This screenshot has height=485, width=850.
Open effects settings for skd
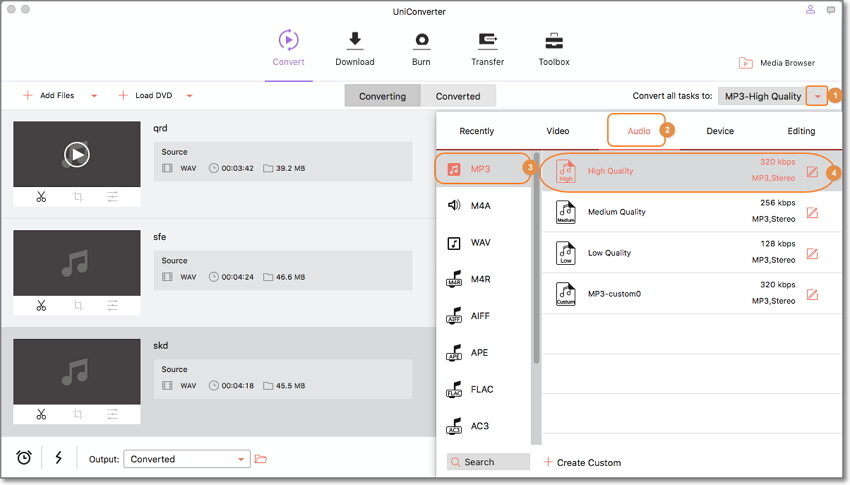112,415
